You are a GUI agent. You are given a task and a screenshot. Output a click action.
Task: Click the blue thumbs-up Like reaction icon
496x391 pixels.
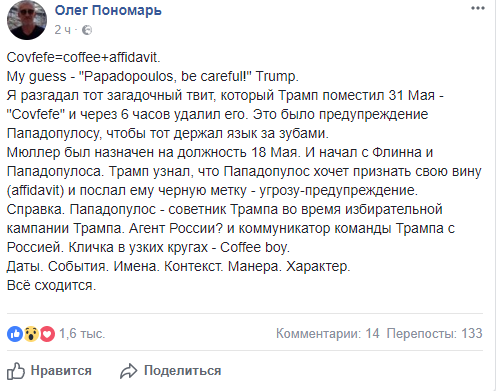(15, 334)
